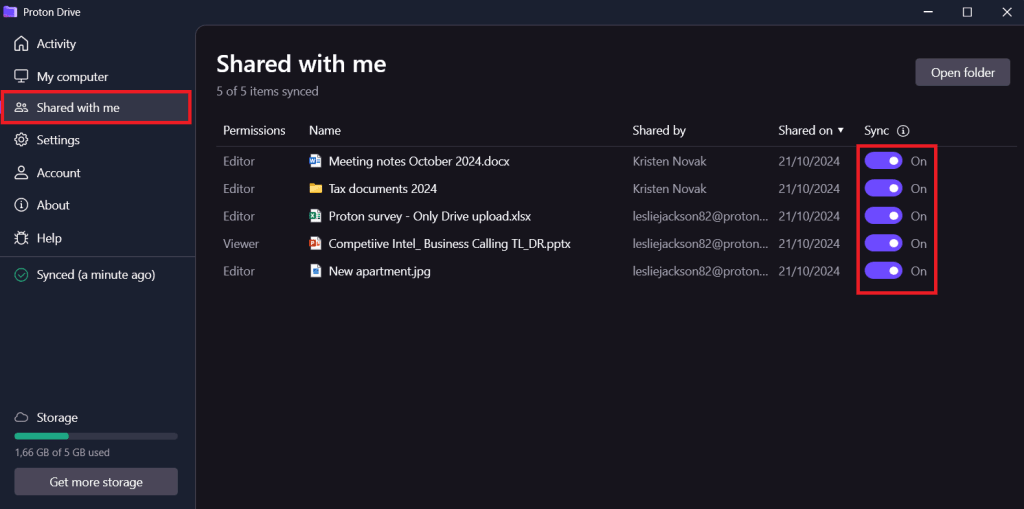1024x509 pixels.
Task: Click the Account person icon
Action: click(x=22, y=172)
